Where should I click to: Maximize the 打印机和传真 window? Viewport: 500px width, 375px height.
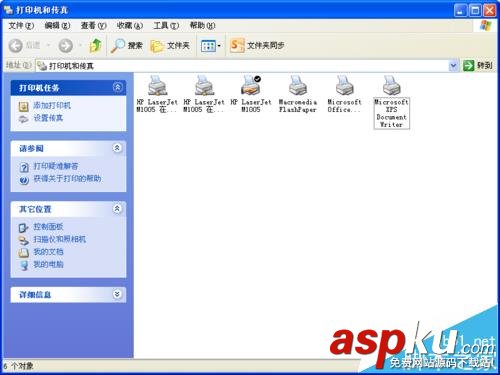point(475,10)
